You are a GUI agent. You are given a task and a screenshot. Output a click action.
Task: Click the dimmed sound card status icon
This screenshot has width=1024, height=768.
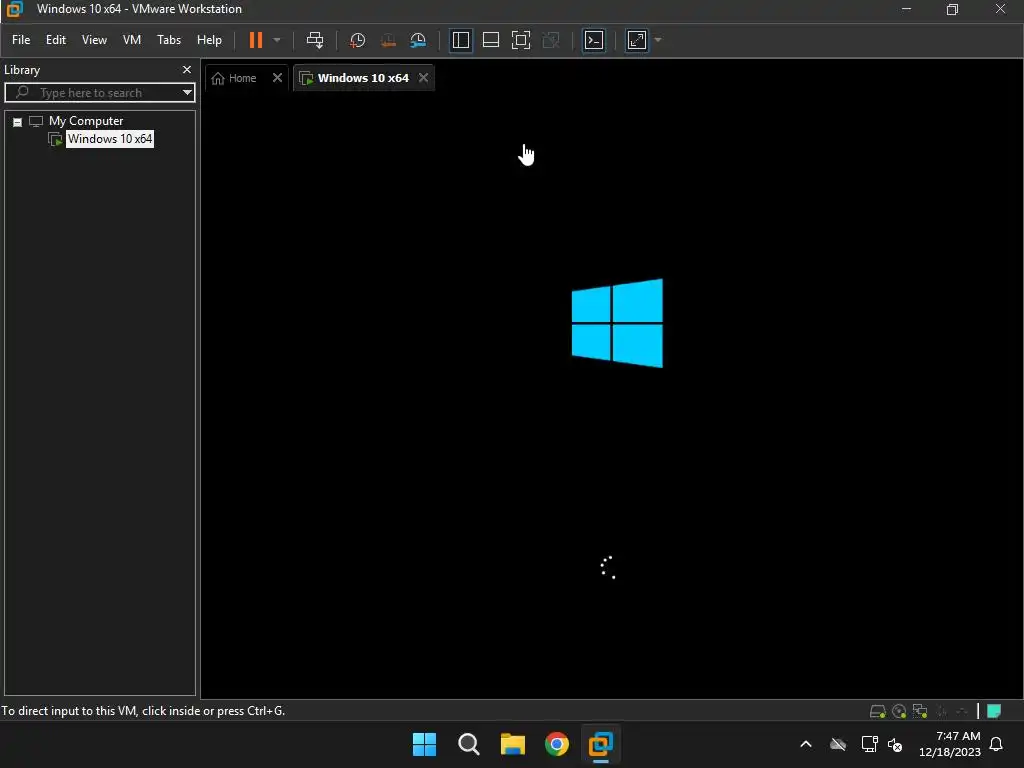click(x=961, y=711)
